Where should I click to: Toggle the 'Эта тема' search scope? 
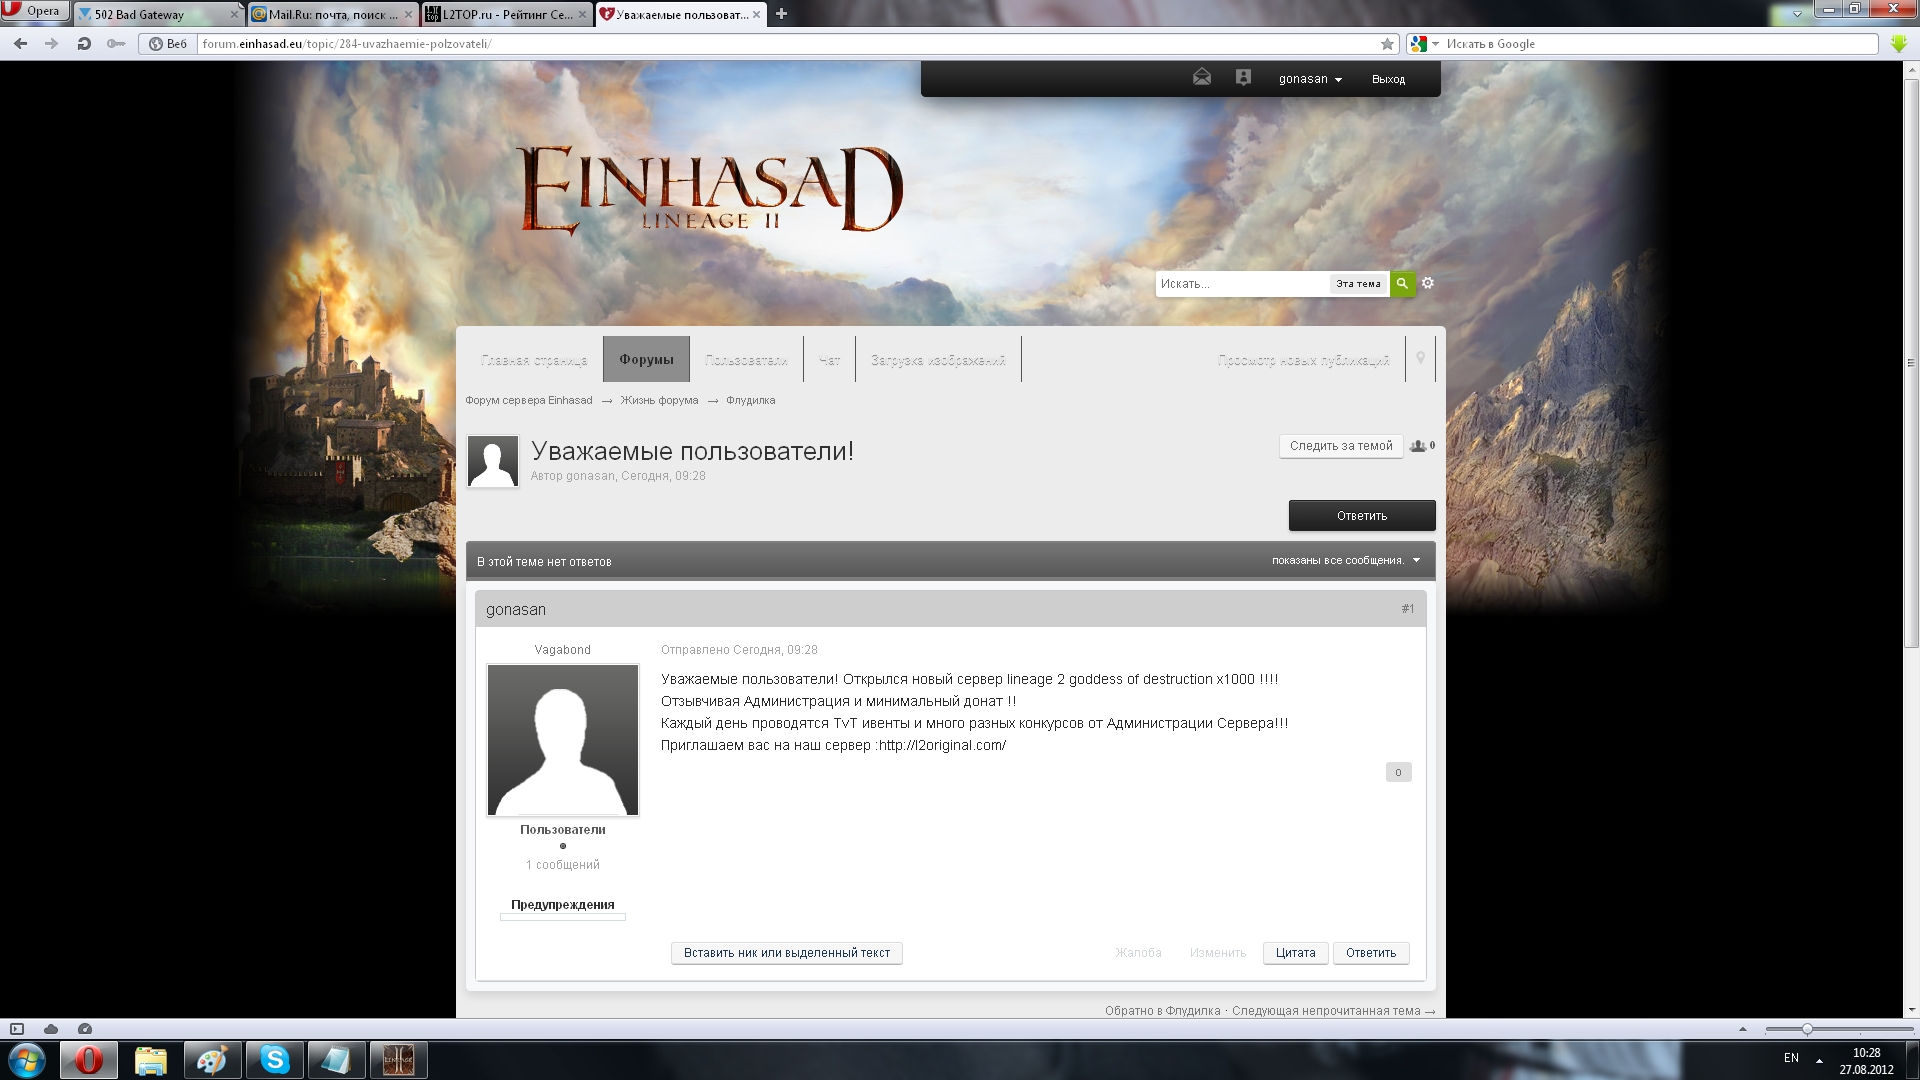[1358, 284]
